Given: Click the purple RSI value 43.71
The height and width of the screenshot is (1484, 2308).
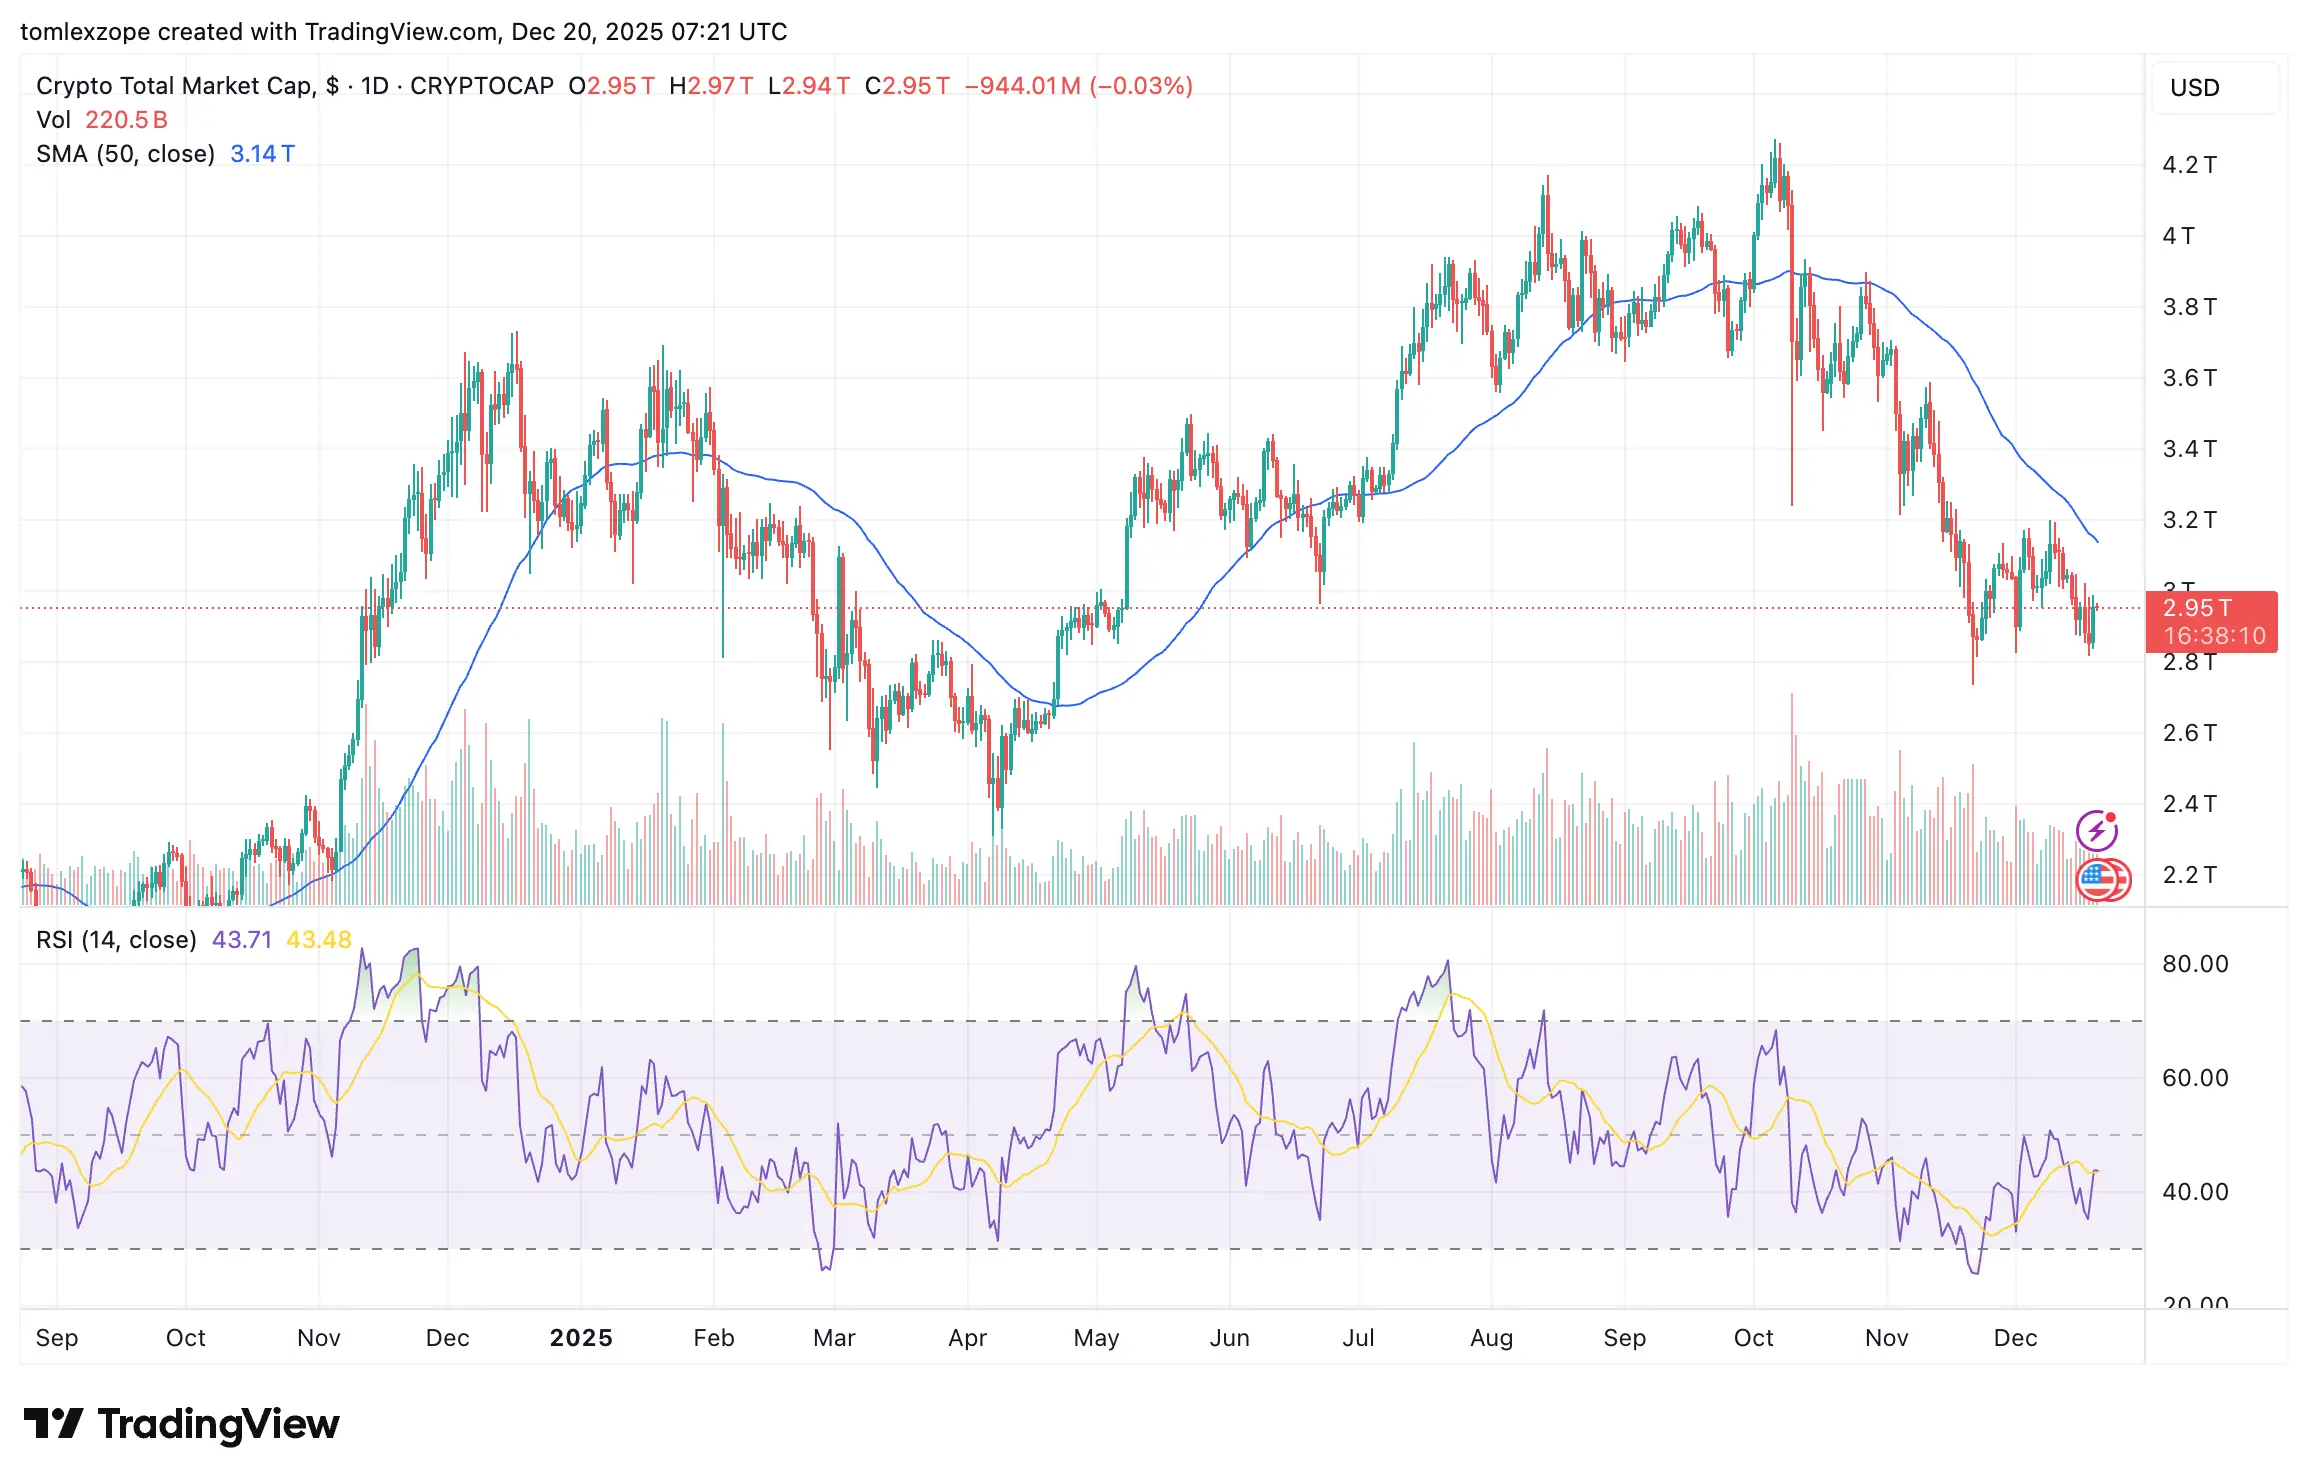Looking at the screenshot, I should (x=242, y=940).
